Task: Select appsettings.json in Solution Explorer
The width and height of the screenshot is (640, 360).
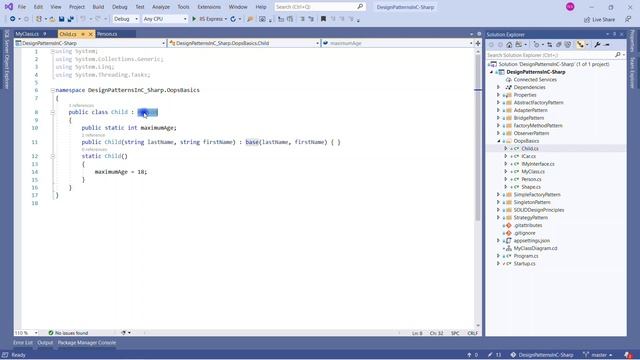Action: click(x=531, y=240)
